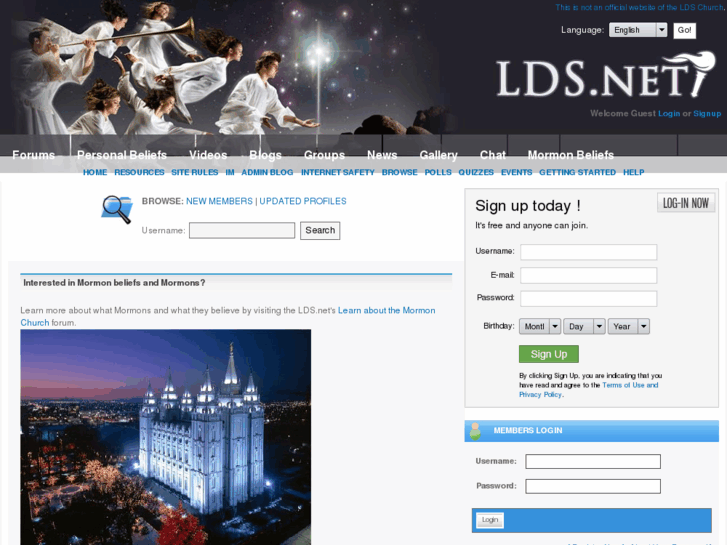Click the Login link beside Welcome Guest

[669, 114]
